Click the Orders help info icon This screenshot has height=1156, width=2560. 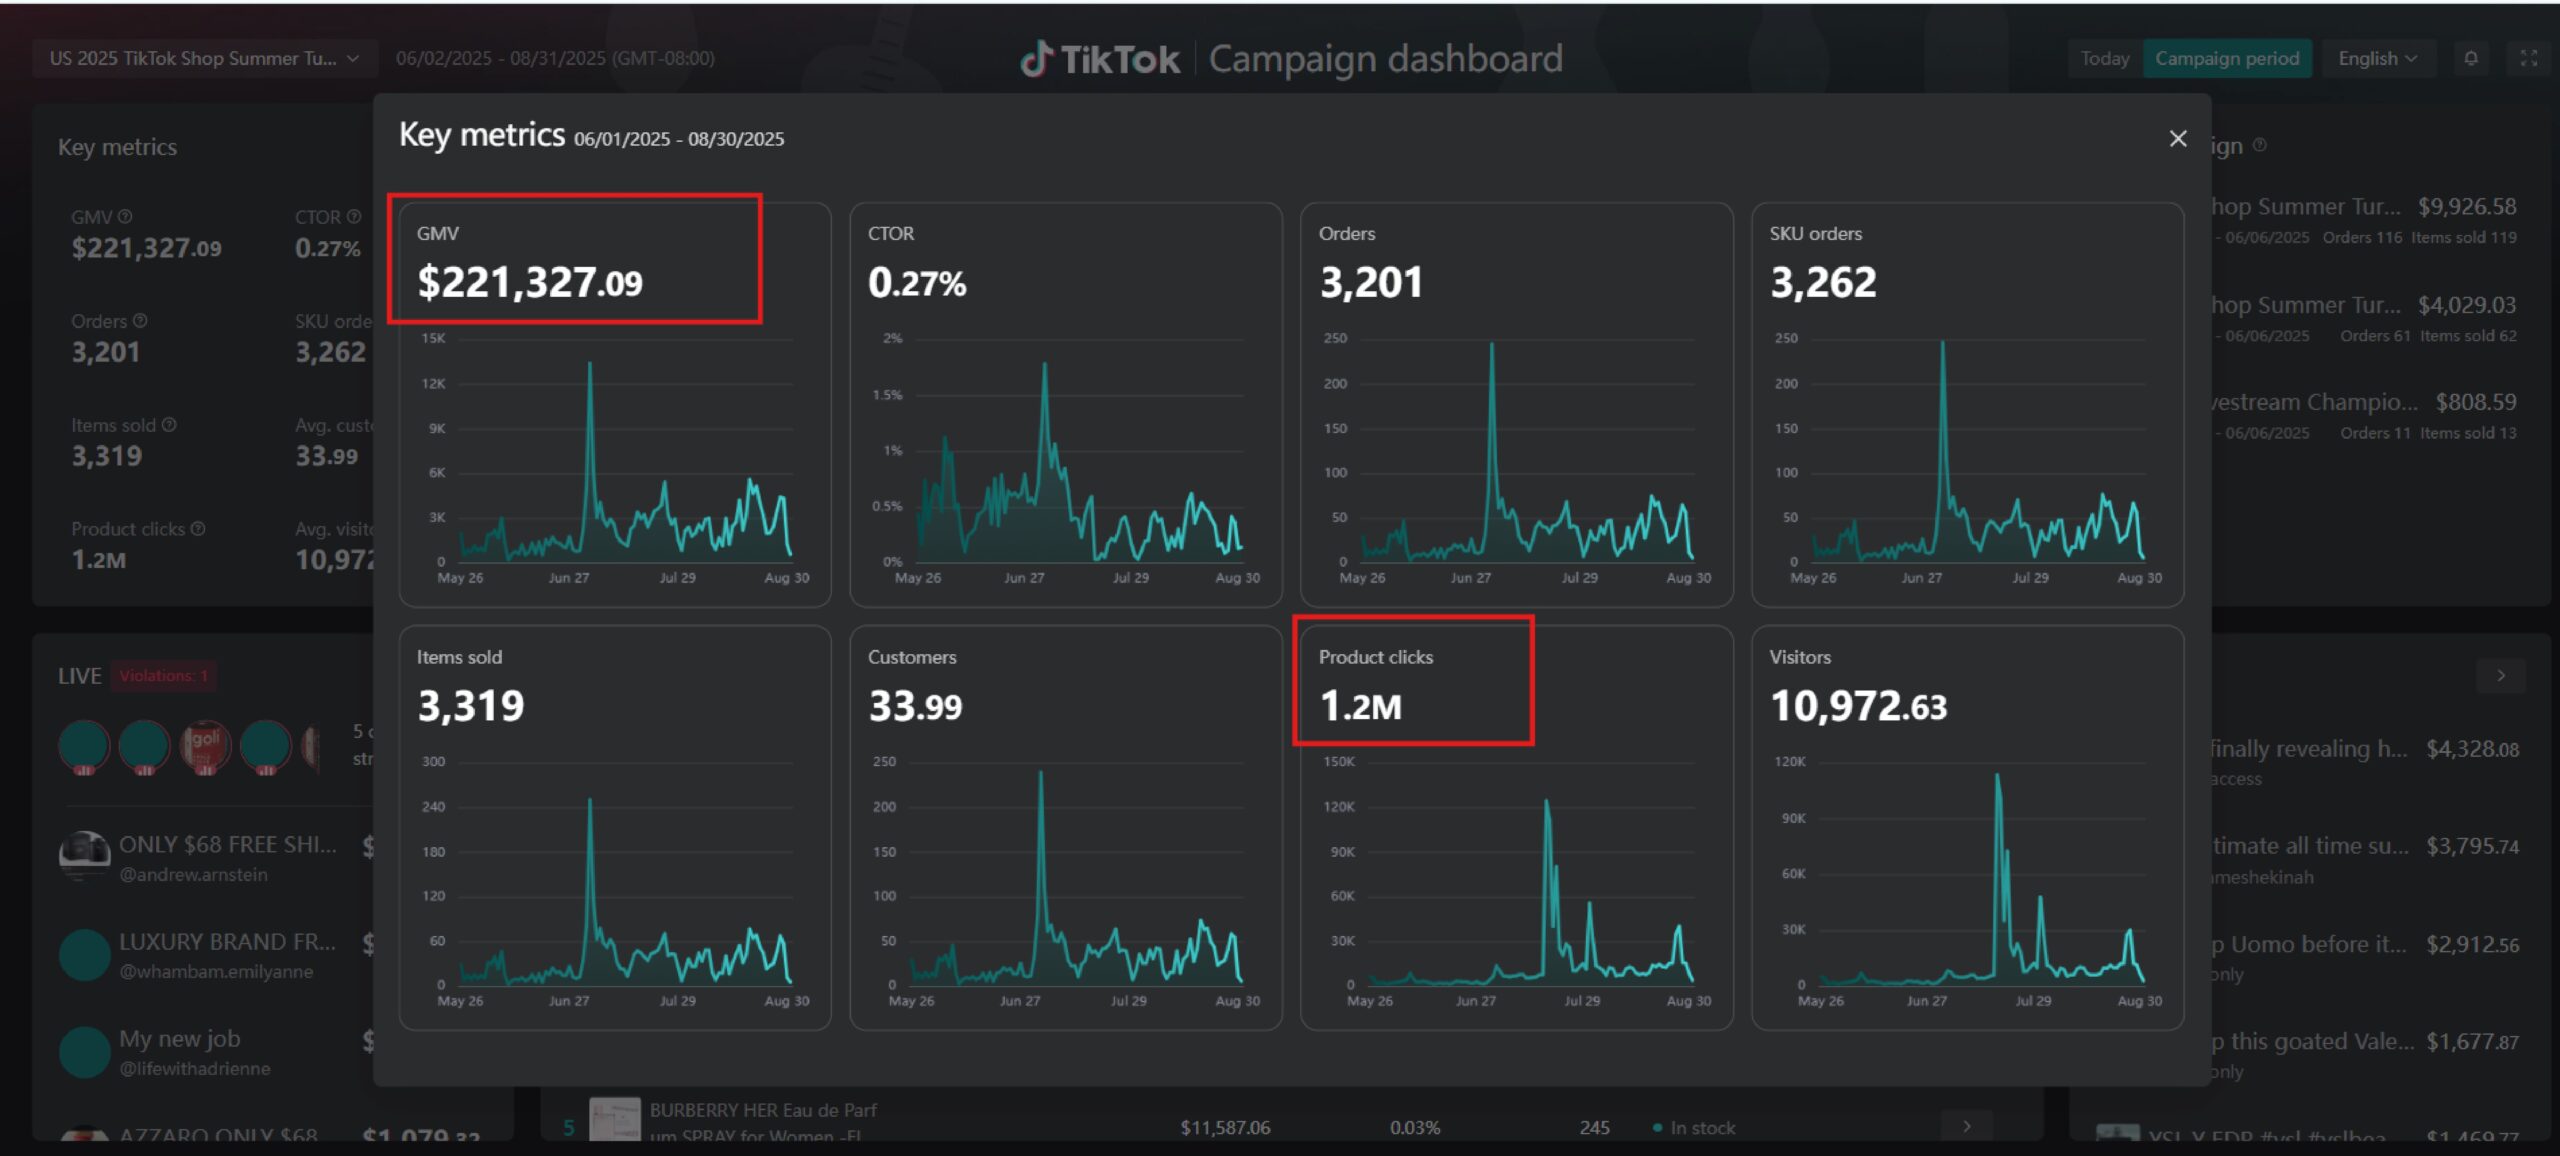(x=140, y=321)
